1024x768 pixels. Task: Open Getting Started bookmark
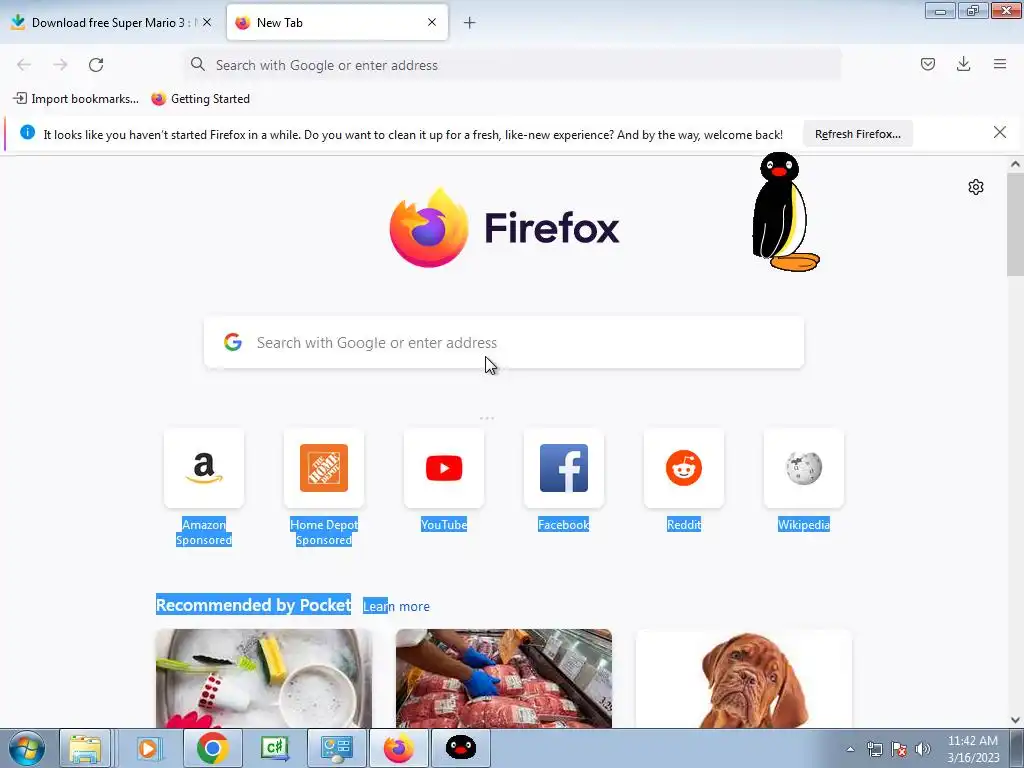click(x=200, y=99)
